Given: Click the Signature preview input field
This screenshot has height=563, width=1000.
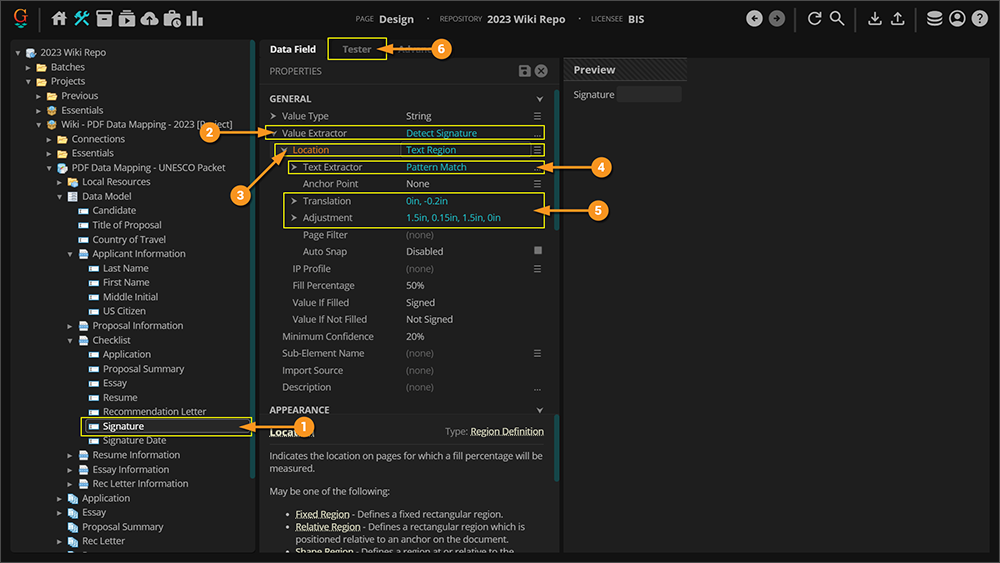Looking at the screenshot, I should [x=649, y=95].
